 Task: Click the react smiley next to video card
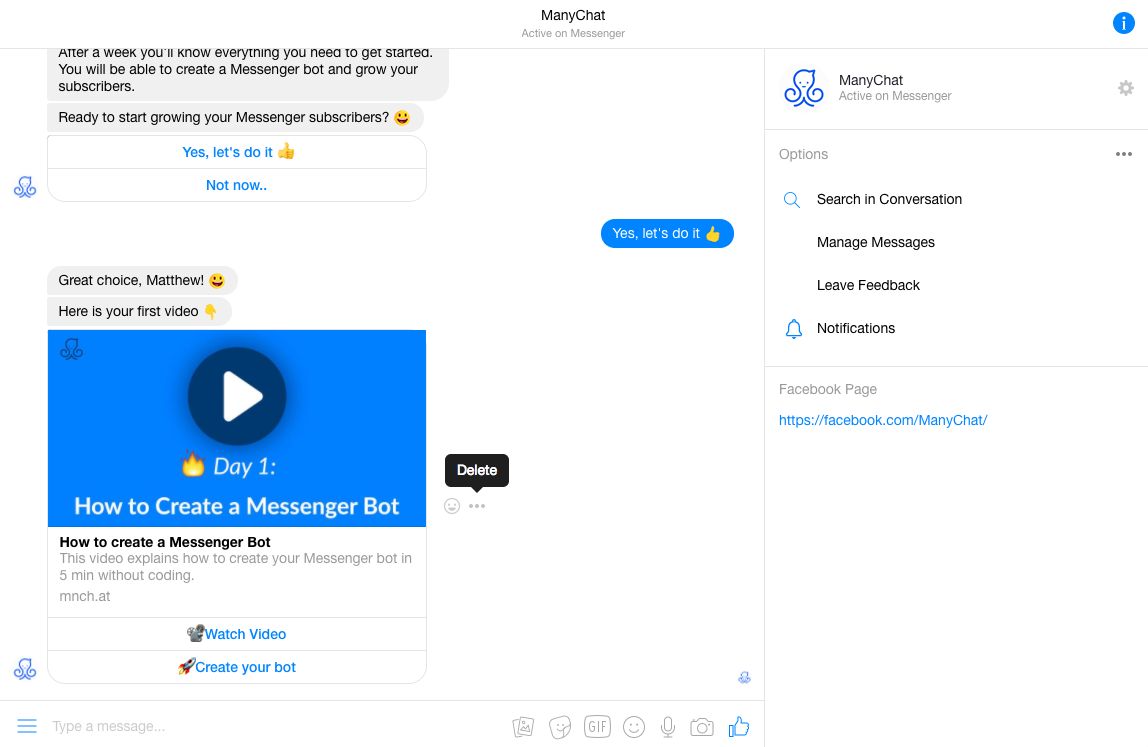tap(452, 506)
